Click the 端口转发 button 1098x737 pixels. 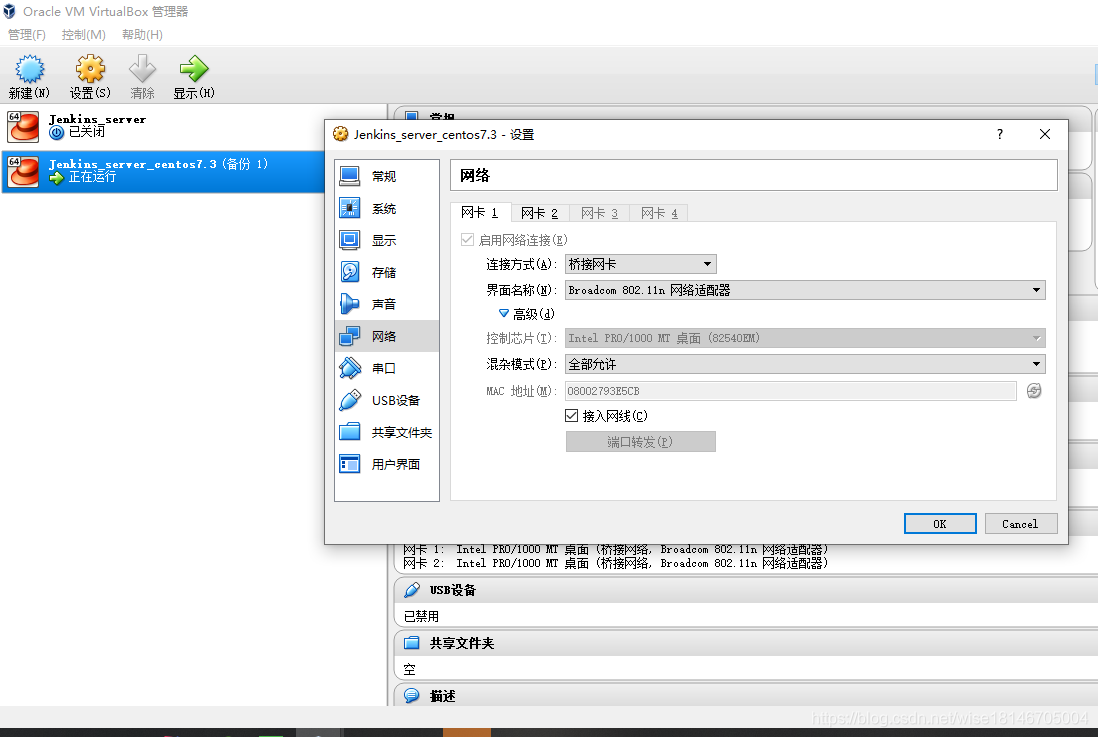(640, 441)
